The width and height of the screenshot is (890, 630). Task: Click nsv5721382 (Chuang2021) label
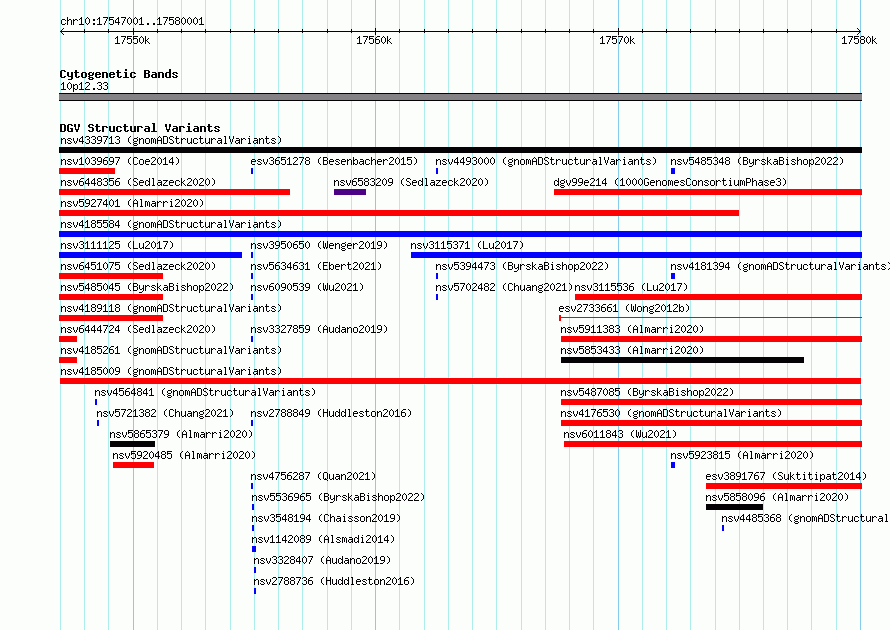(165, 413)
